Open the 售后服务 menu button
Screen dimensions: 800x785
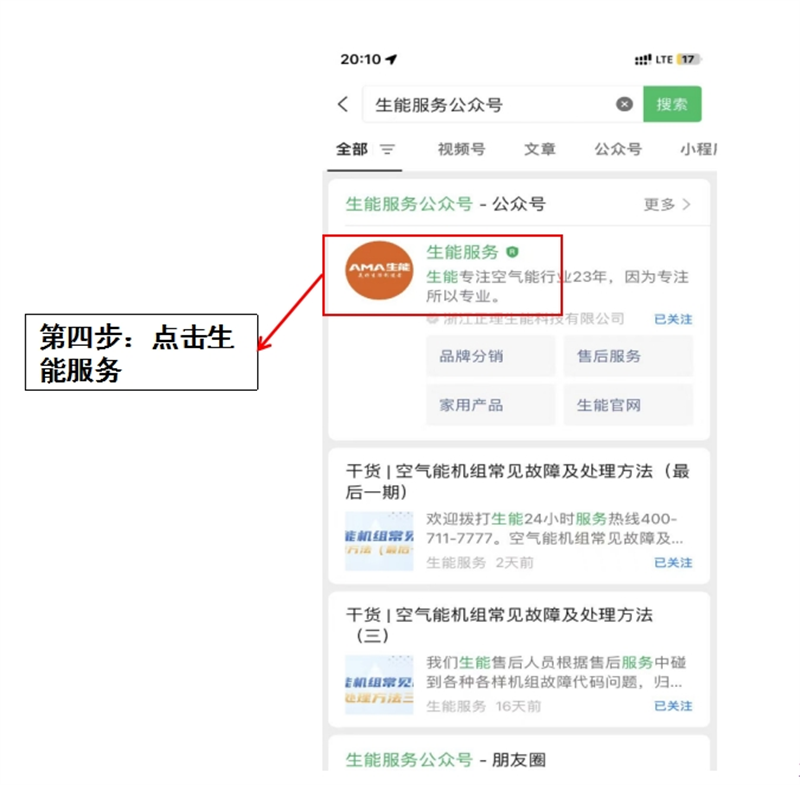click(x=627, y=356)
